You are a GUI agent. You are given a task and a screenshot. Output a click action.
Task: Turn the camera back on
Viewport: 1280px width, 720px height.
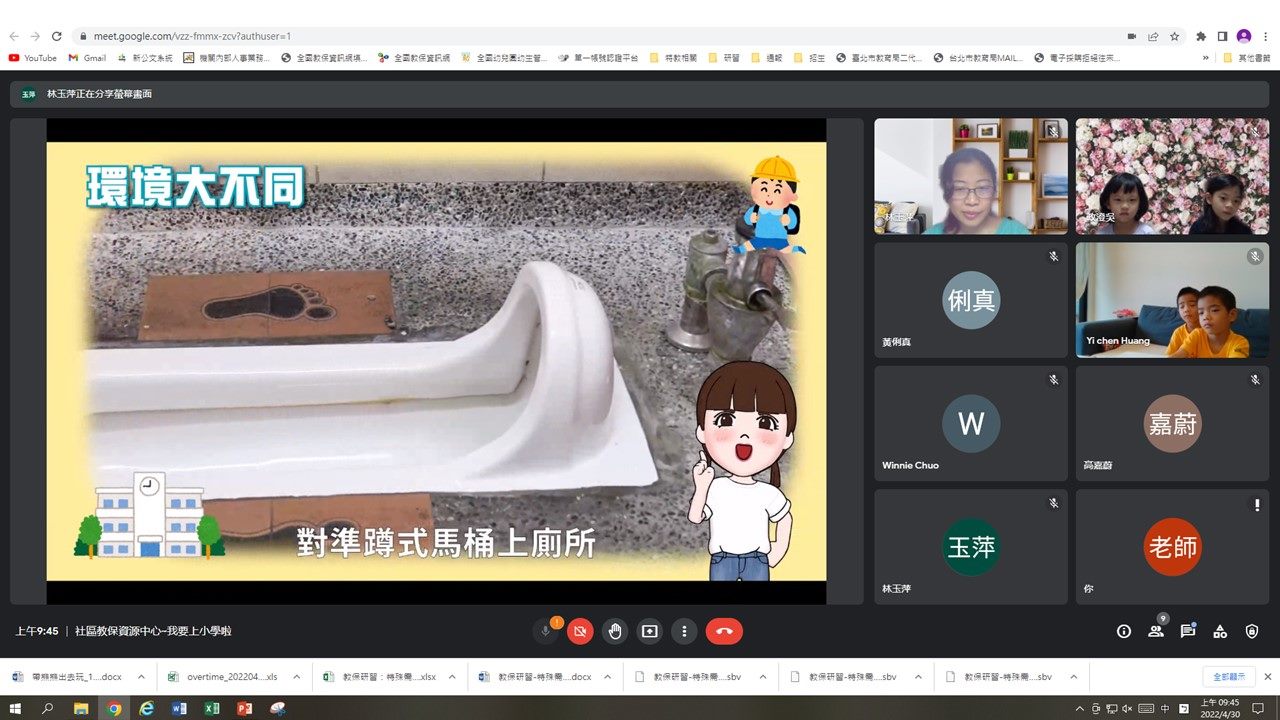pyautogui.click(x=580, y=631)
